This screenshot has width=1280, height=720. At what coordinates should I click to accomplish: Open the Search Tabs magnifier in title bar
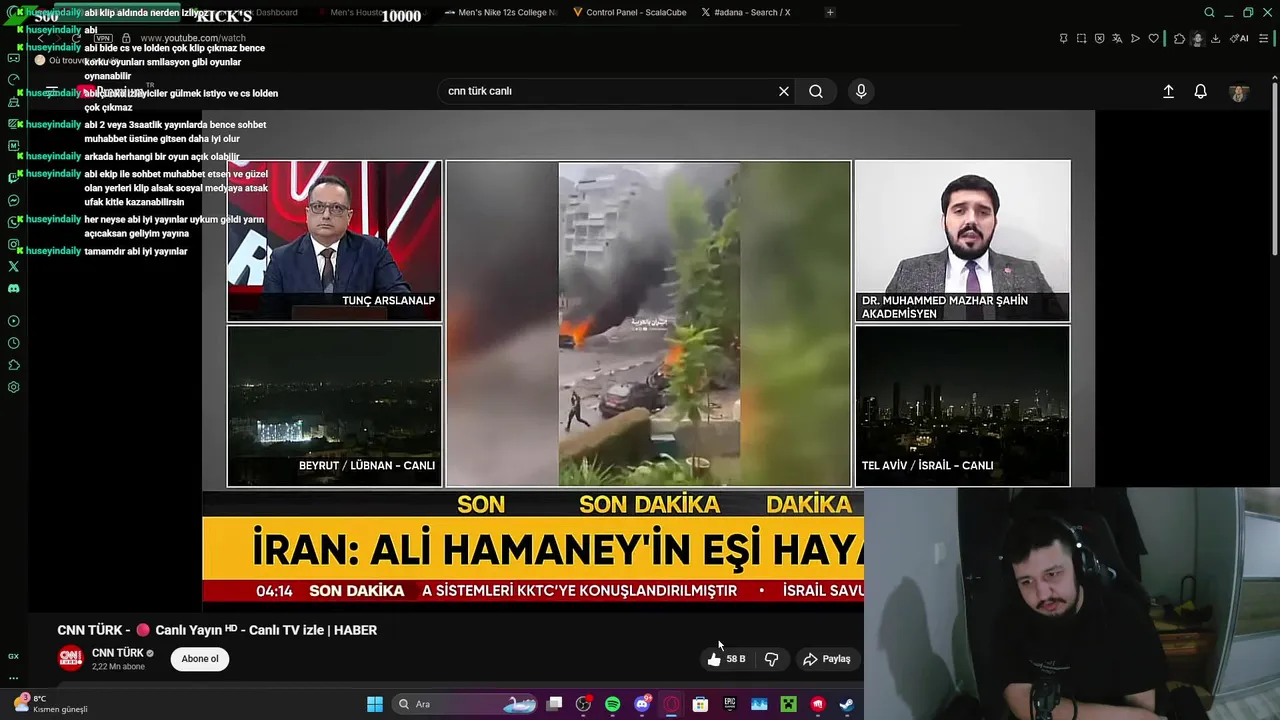coord(1209,12)
